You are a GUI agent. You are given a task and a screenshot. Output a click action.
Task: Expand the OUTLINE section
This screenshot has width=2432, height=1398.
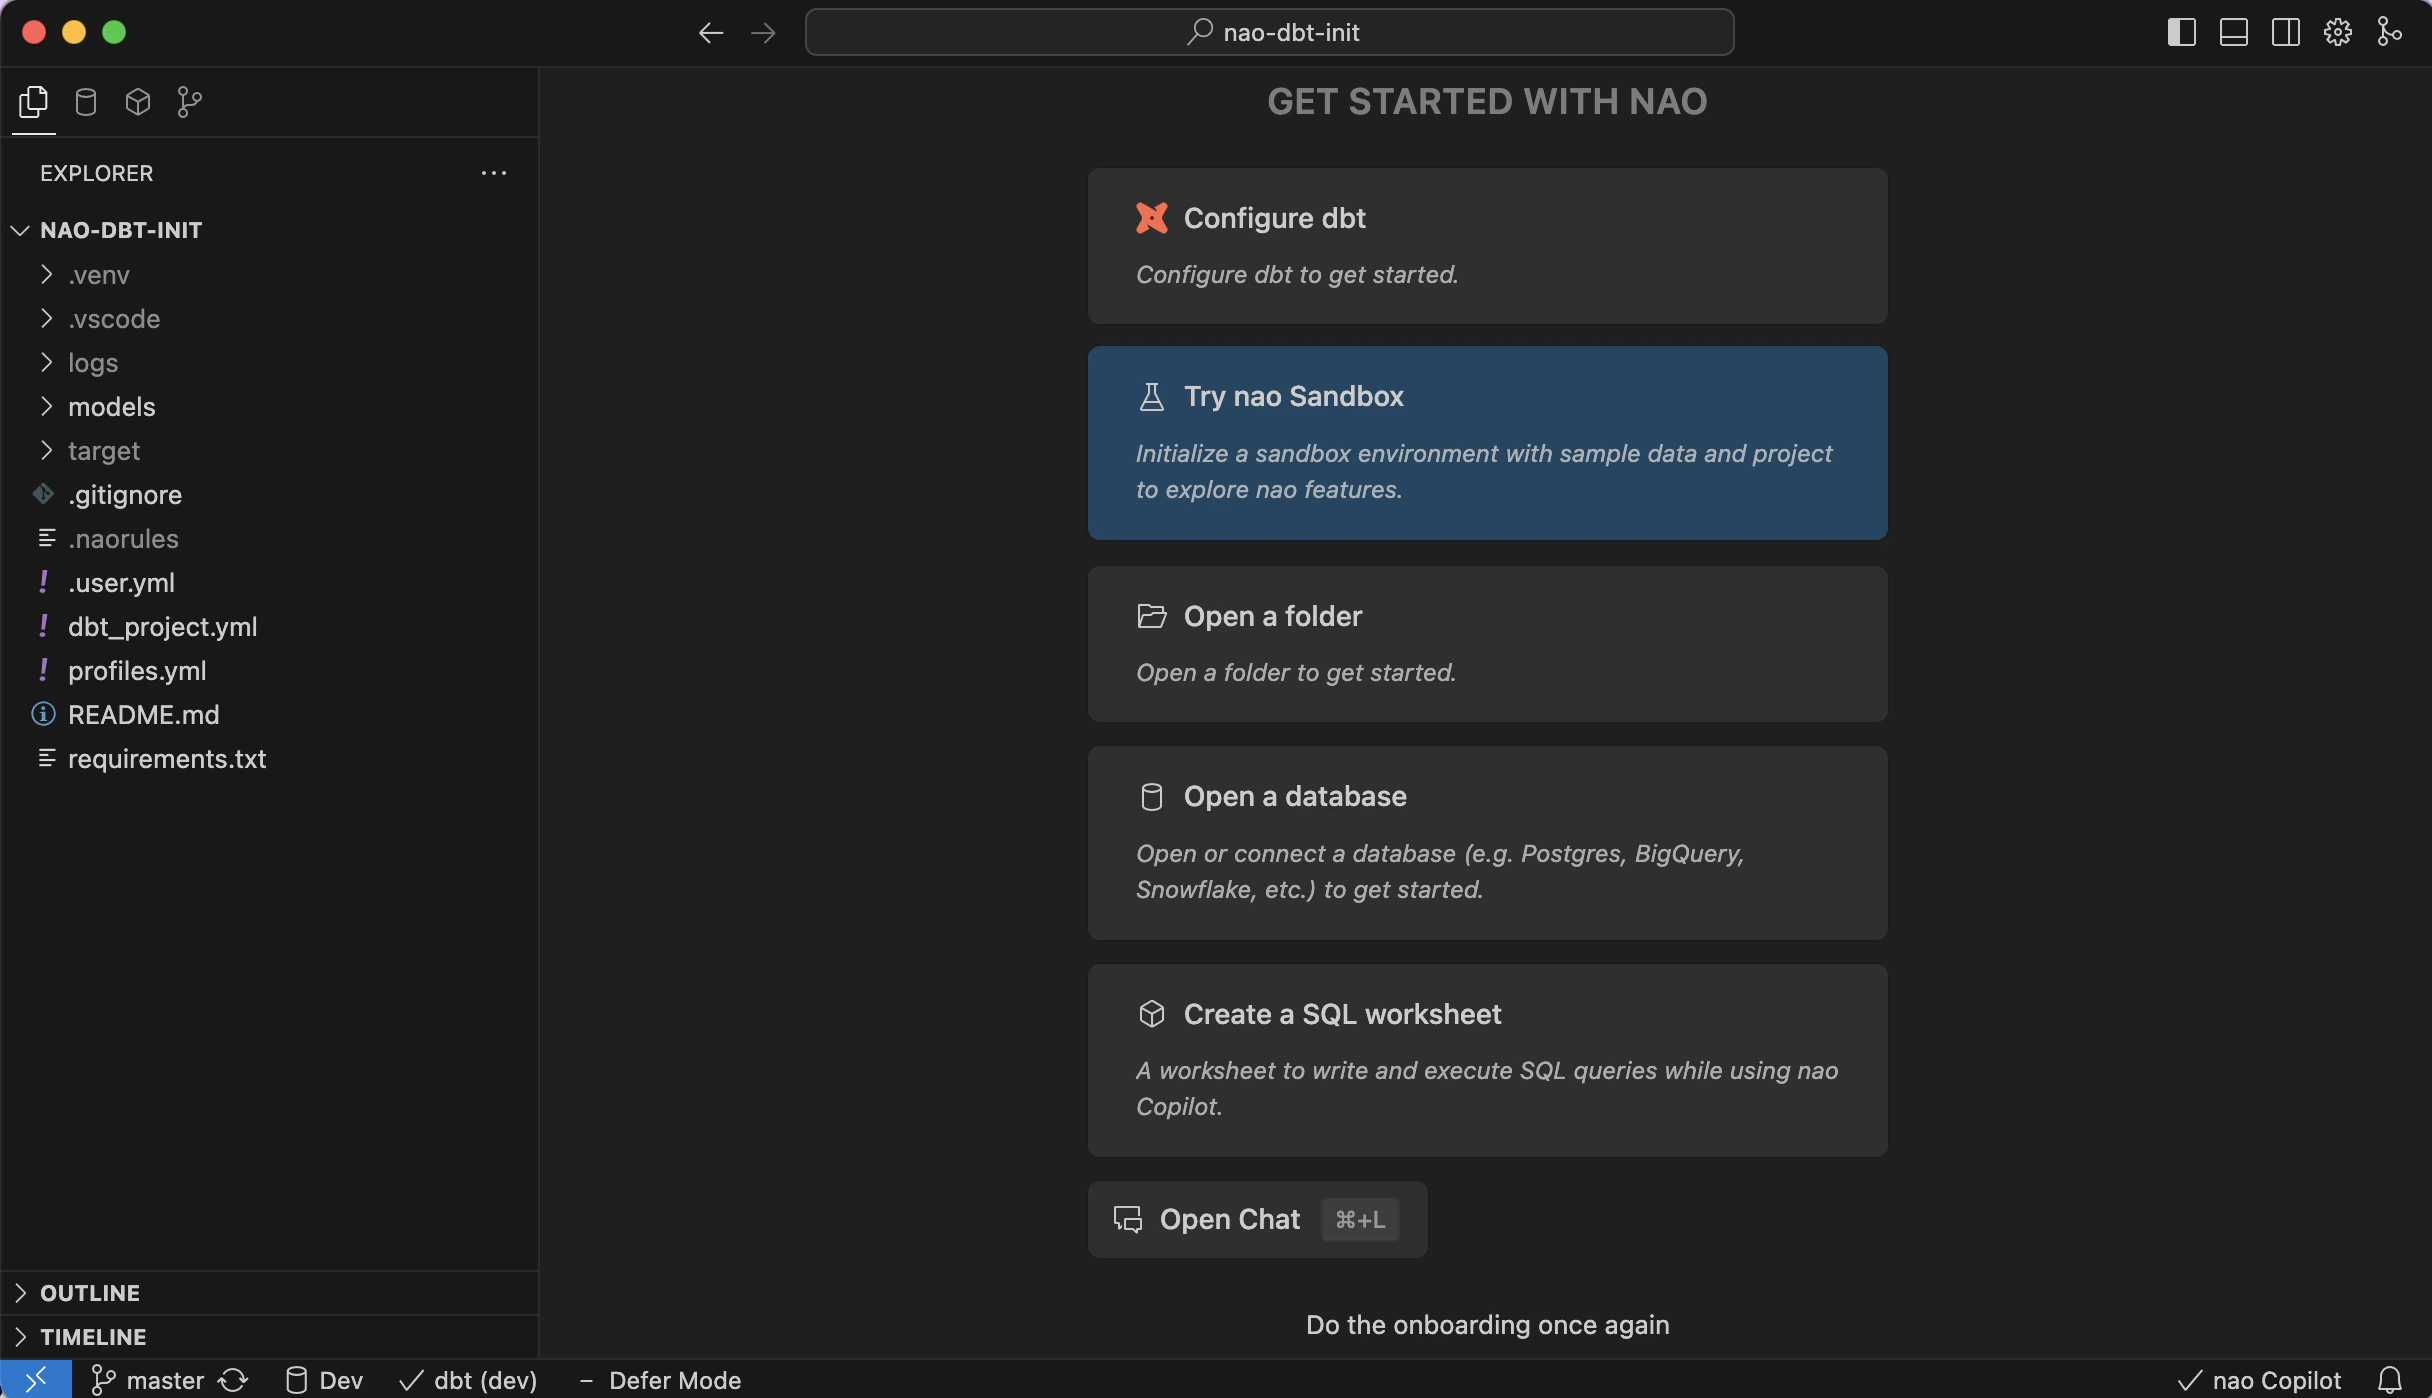pos(270,1293)
